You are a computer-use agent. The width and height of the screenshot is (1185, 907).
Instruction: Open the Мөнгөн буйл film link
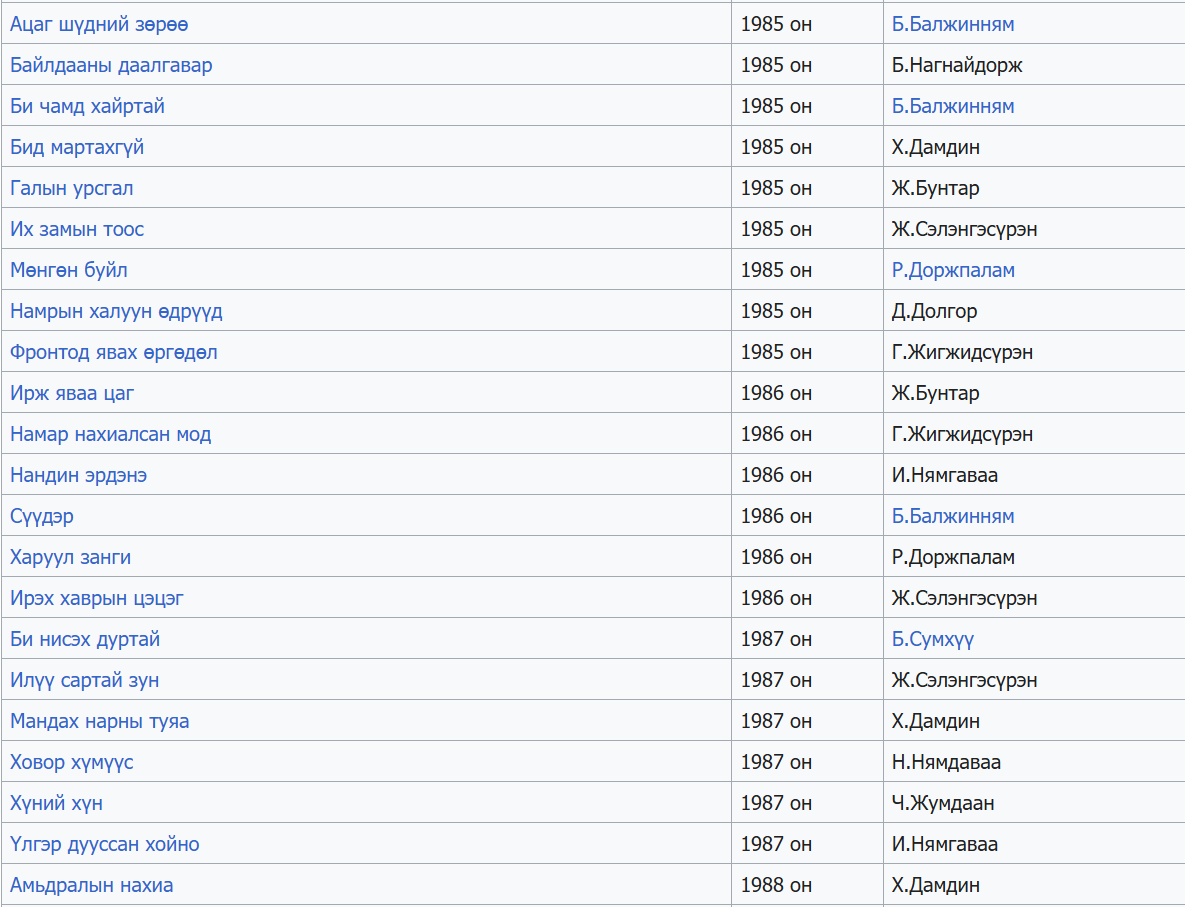69,270
